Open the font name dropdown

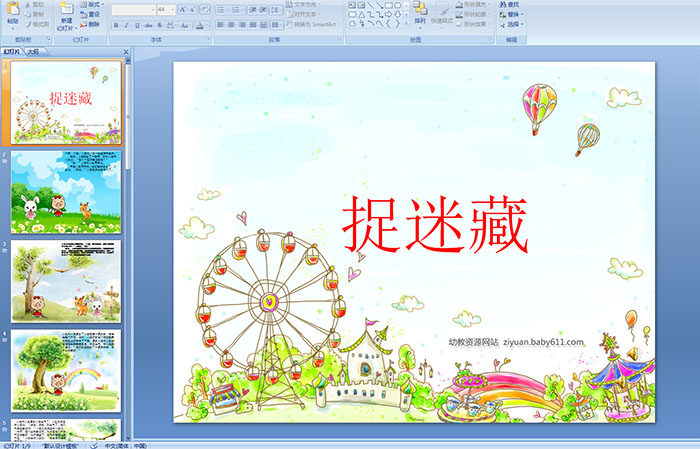(x=132, y=9)
